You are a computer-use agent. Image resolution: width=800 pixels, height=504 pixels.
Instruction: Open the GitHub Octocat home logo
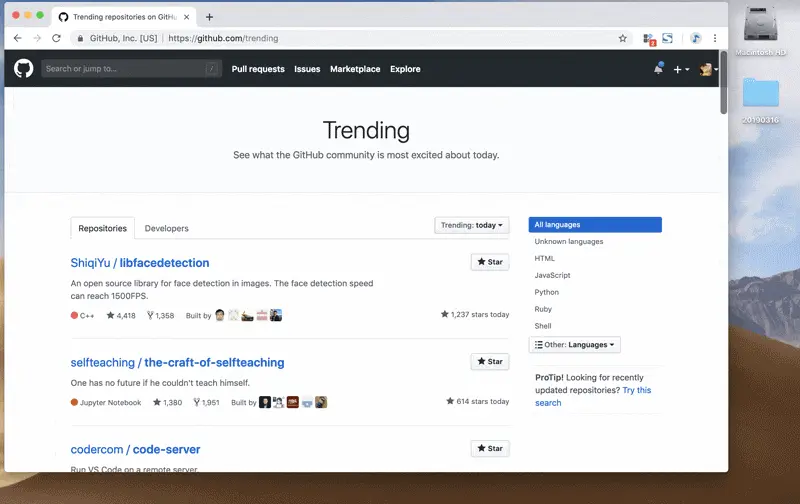tap(23, 68)
